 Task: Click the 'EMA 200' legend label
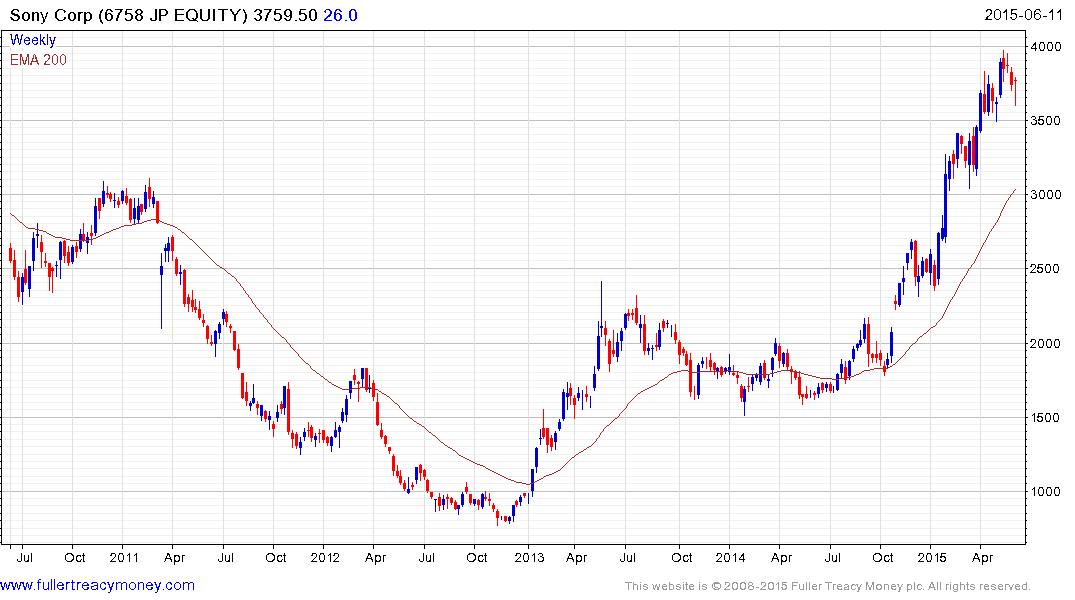(x=38, y=60)
